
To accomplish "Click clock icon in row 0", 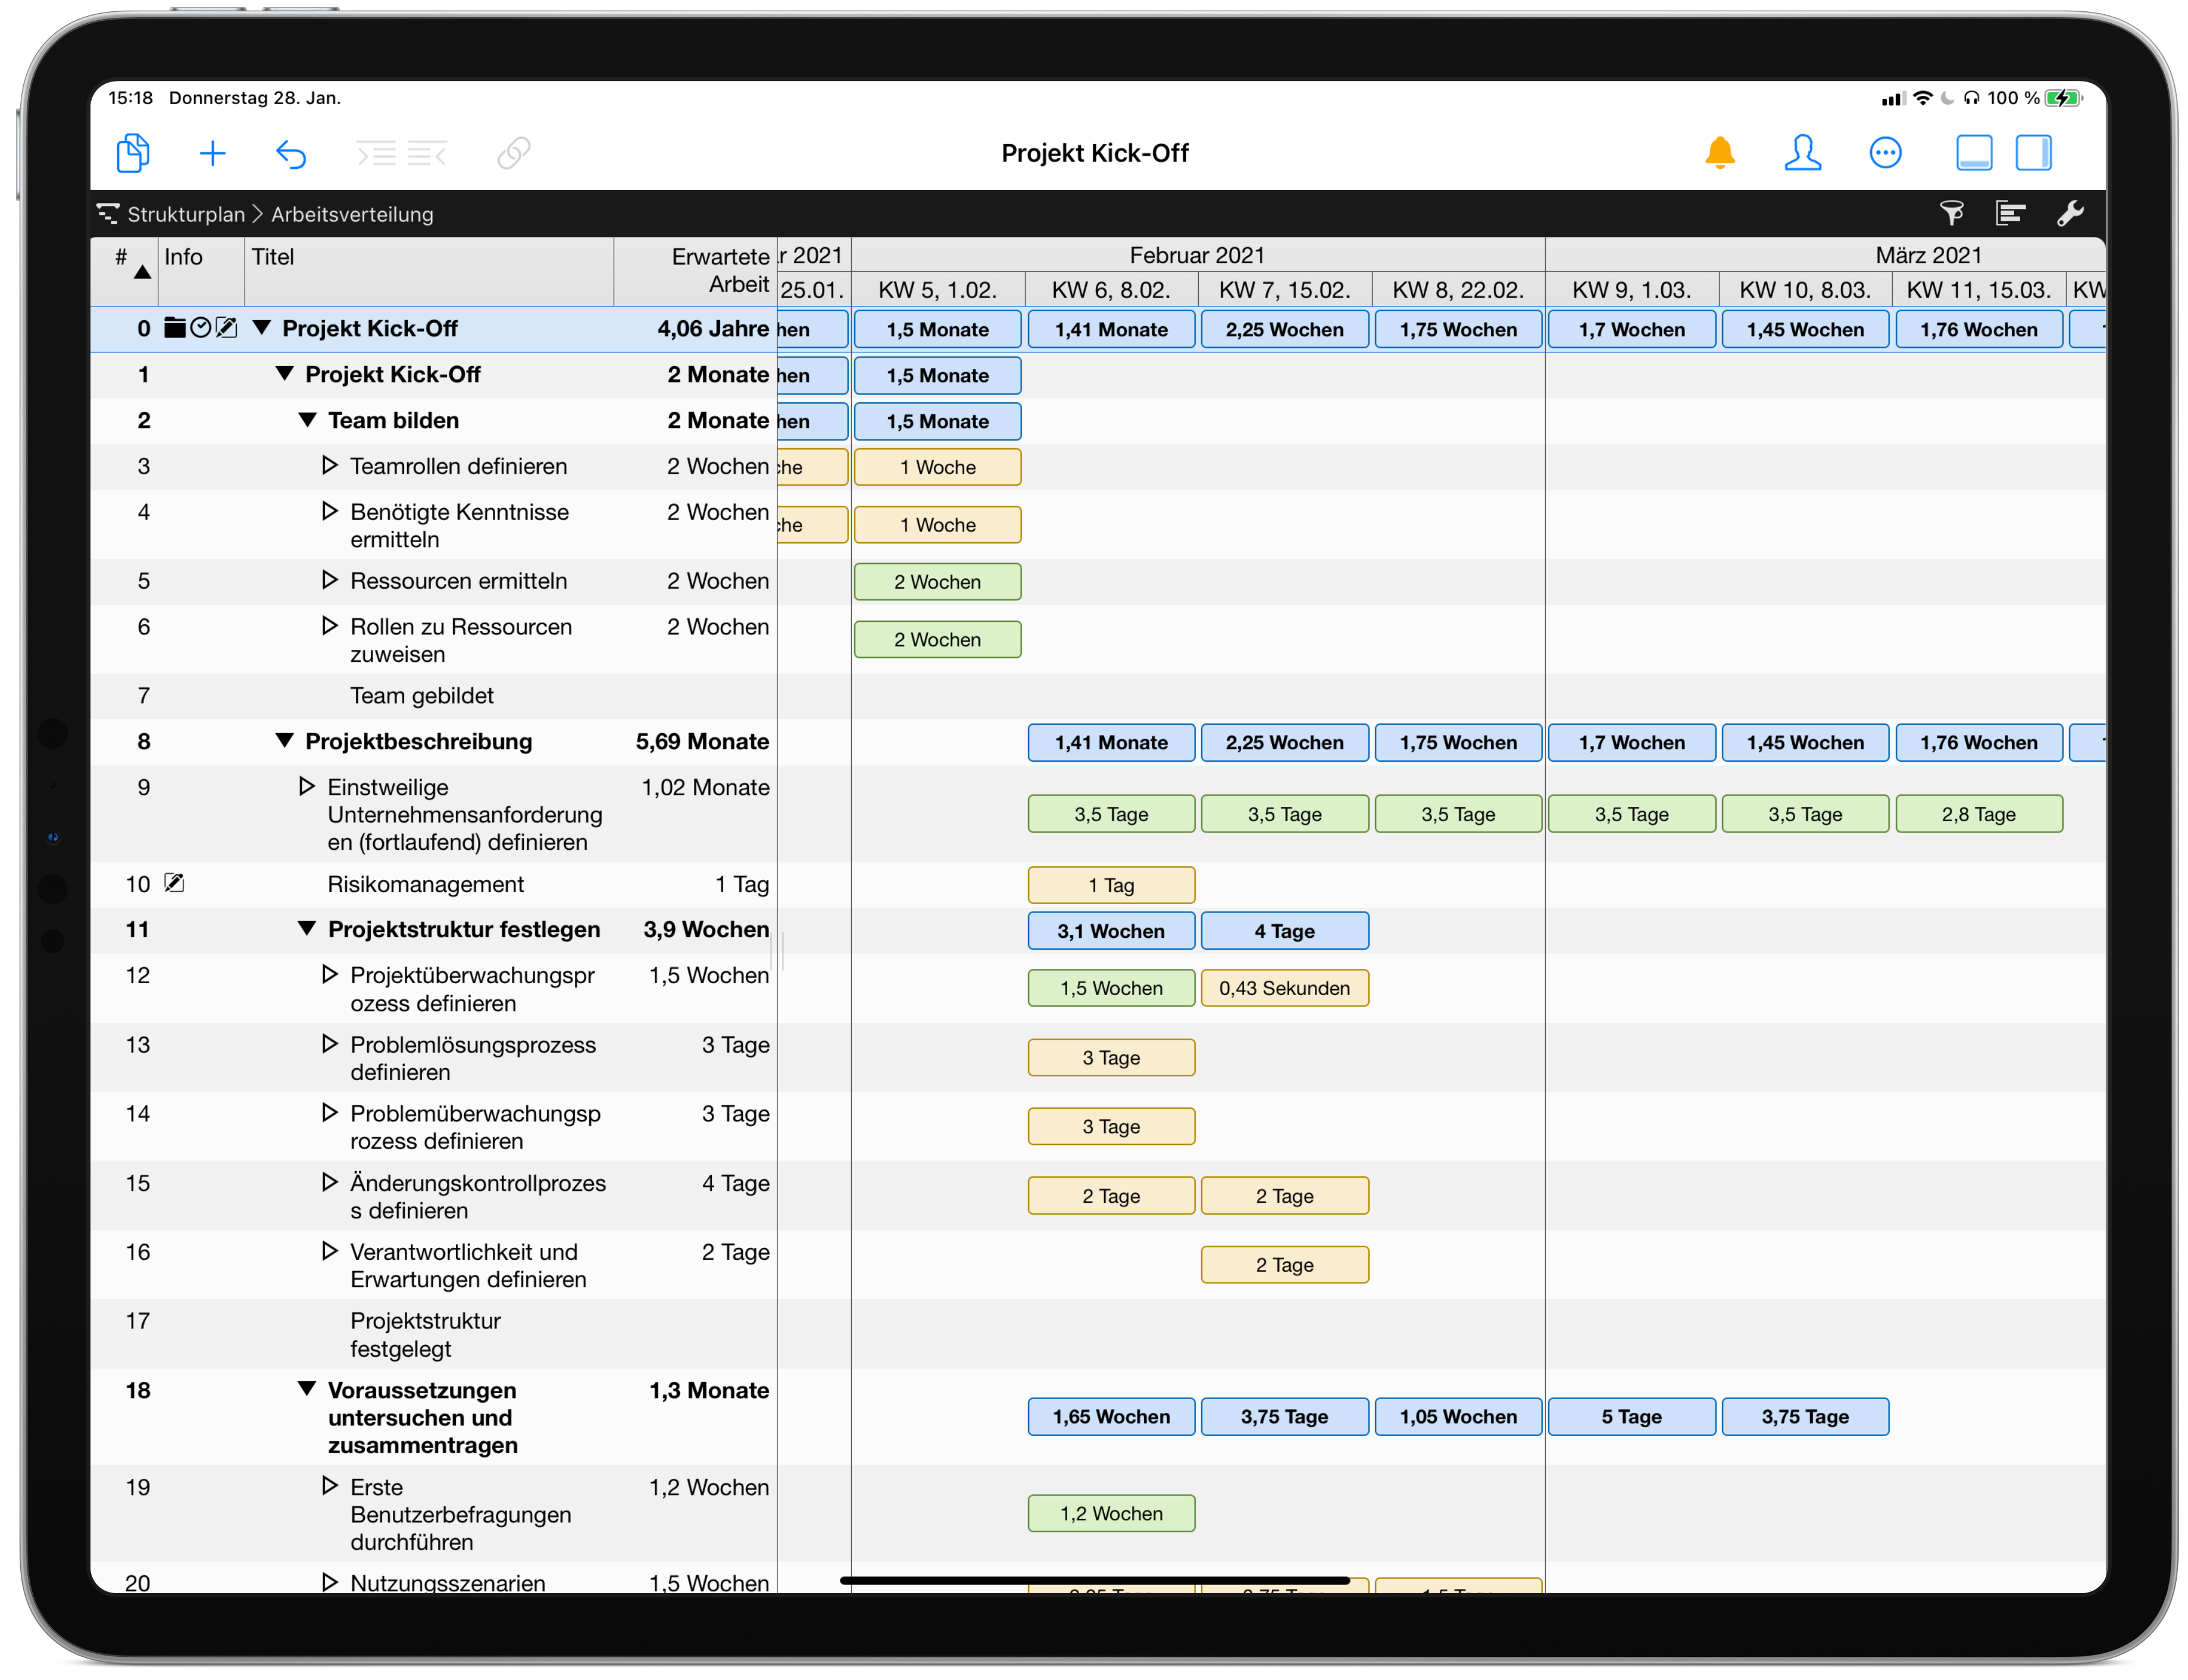I will (201, 328).
